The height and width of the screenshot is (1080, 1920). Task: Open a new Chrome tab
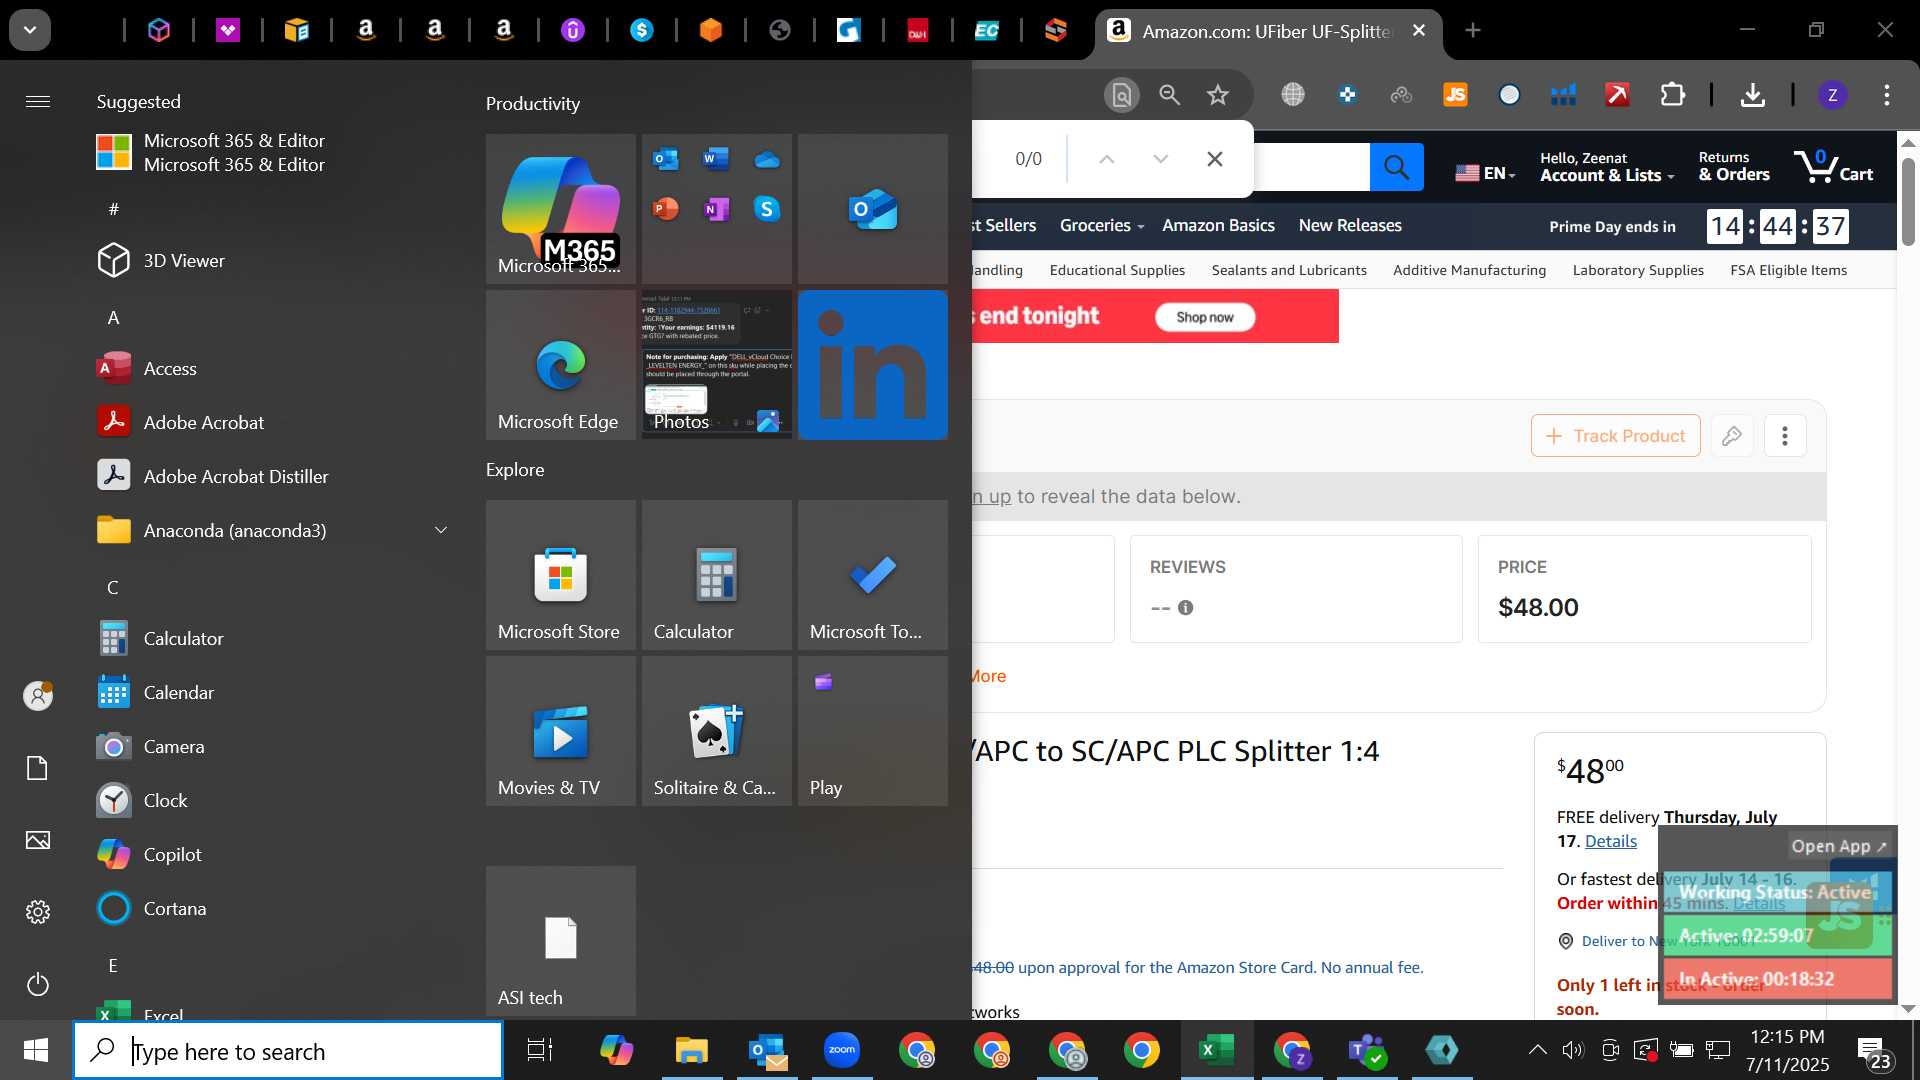click(1473, 31)
